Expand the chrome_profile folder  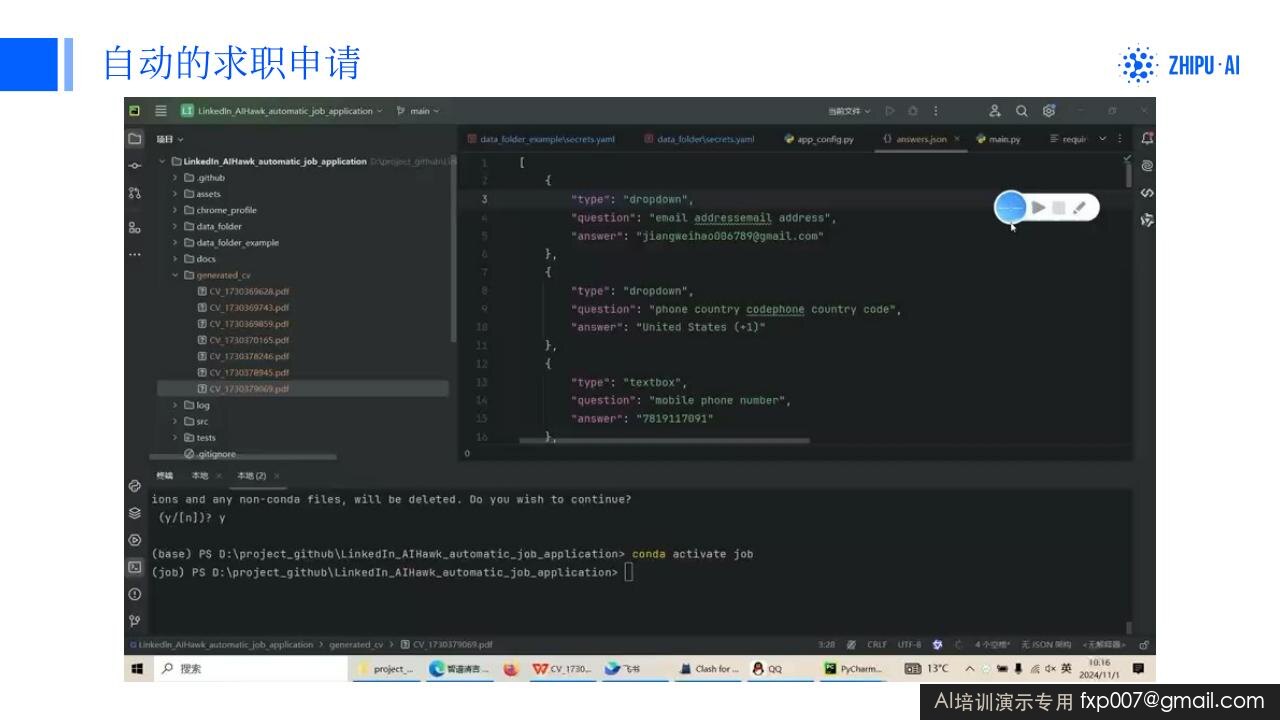[x=175, y=210]
